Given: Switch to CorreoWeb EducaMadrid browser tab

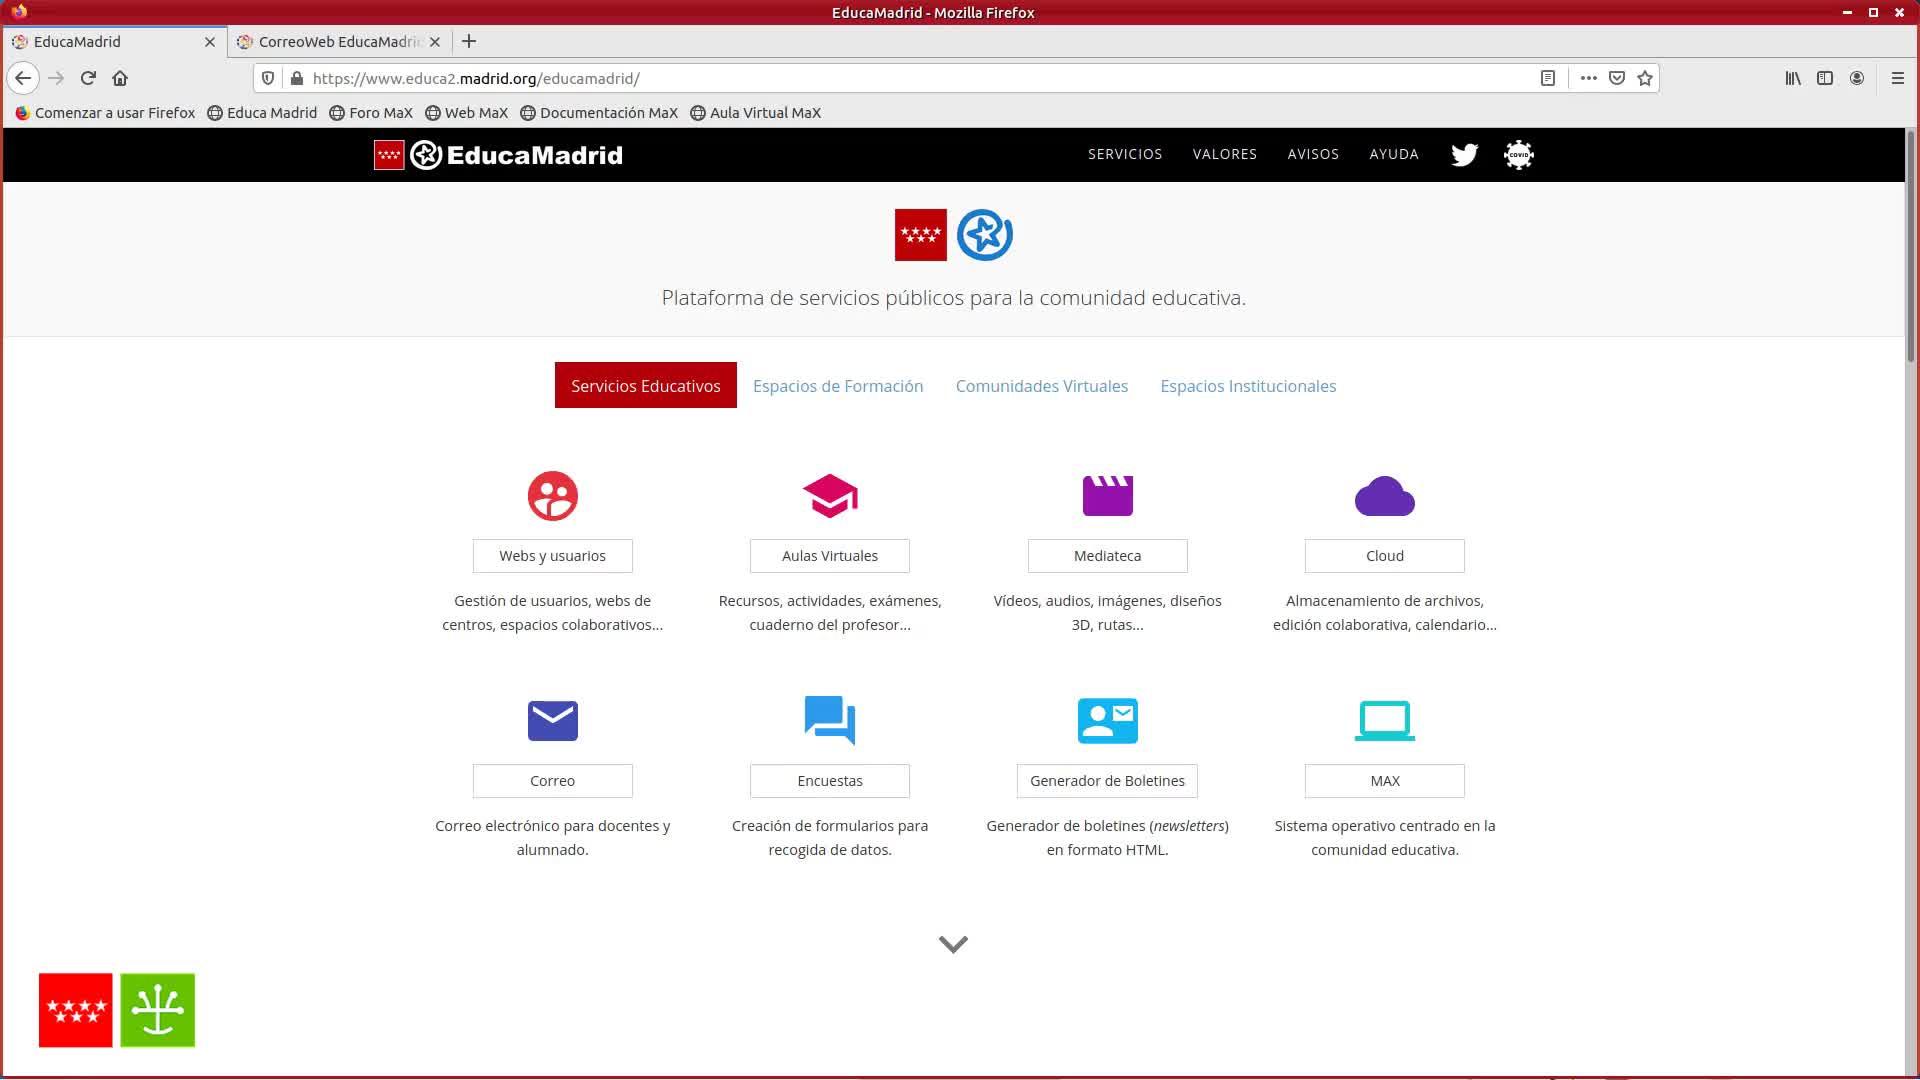Looking at the screenshot, I should [x=338, y=41].
